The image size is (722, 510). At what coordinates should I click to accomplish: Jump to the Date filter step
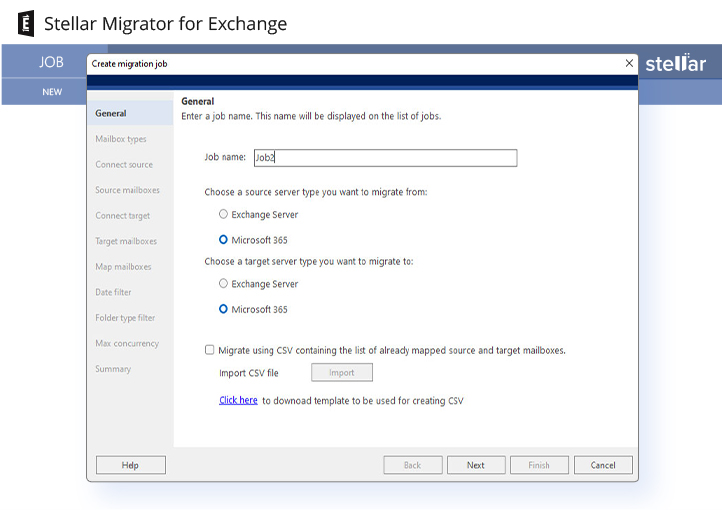click(x=113, y=292)
